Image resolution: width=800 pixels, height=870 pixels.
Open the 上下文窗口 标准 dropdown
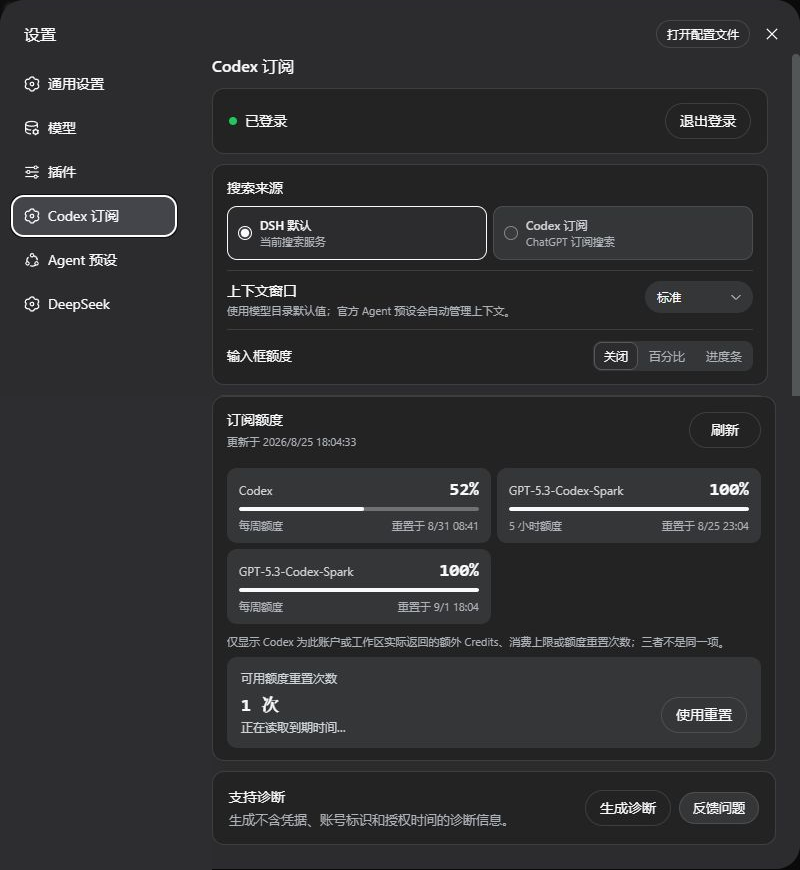point(698,297)
